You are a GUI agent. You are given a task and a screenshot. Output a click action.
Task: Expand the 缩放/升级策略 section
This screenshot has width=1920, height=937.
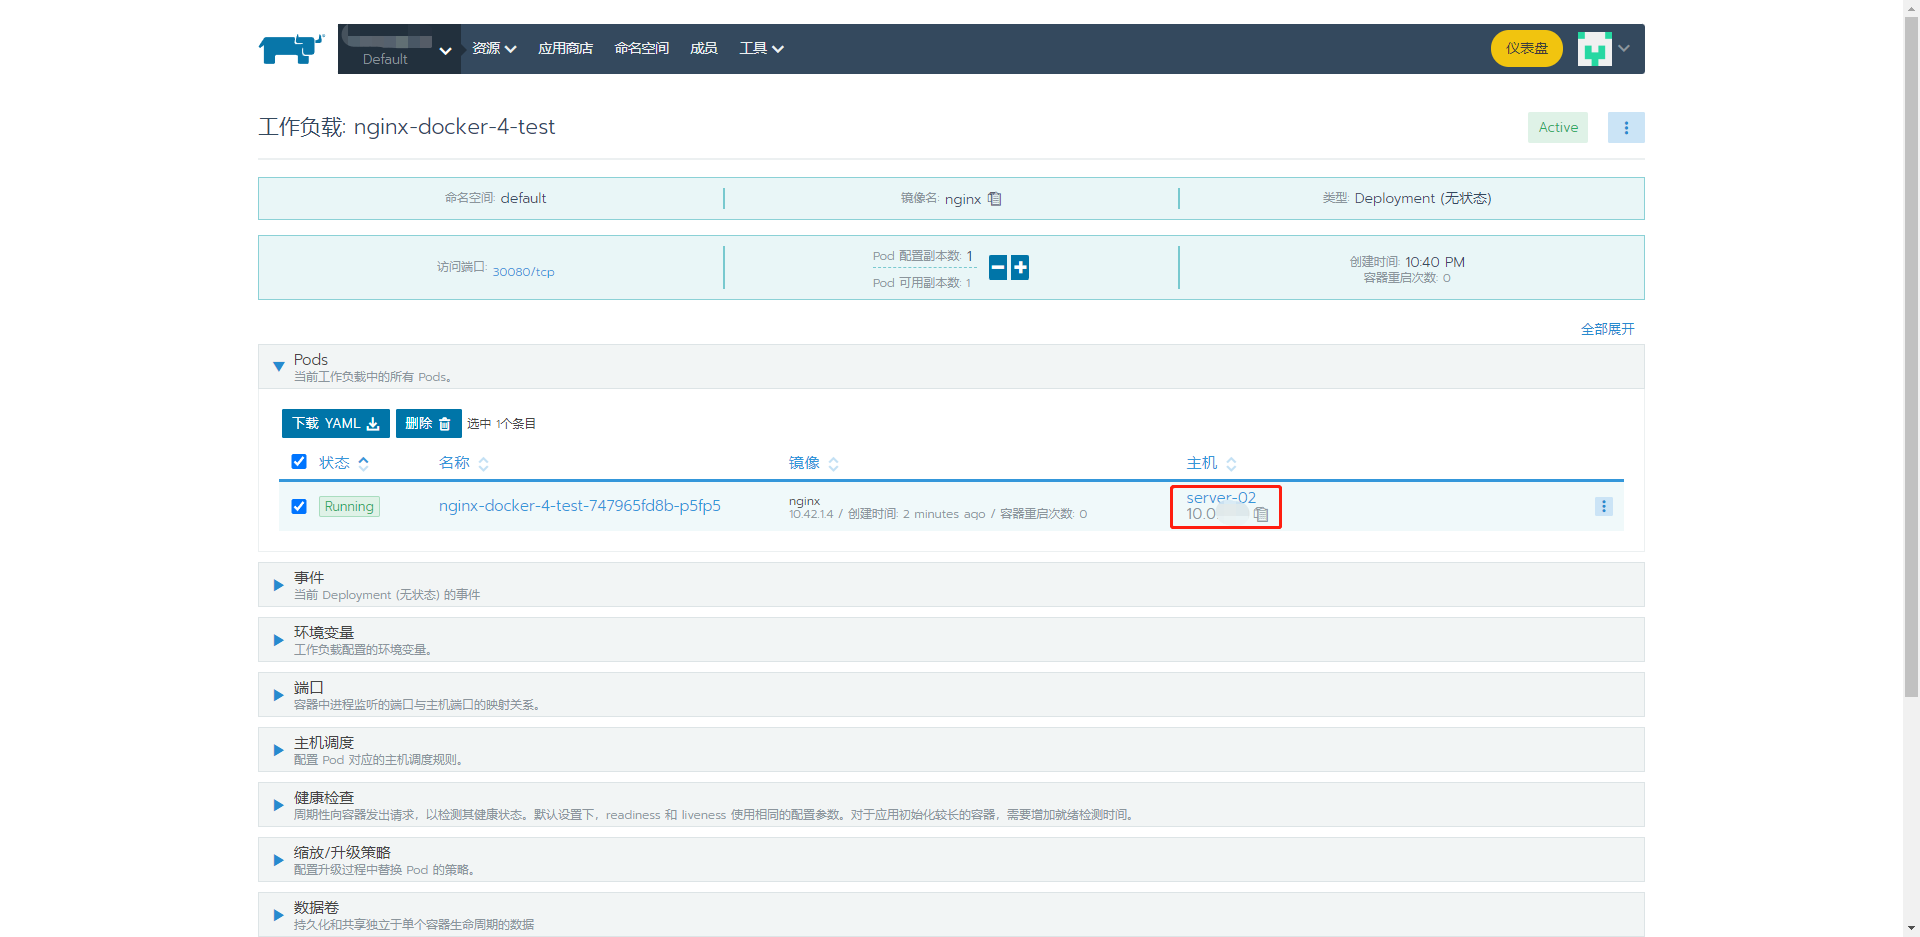click(x=279, y=860)
